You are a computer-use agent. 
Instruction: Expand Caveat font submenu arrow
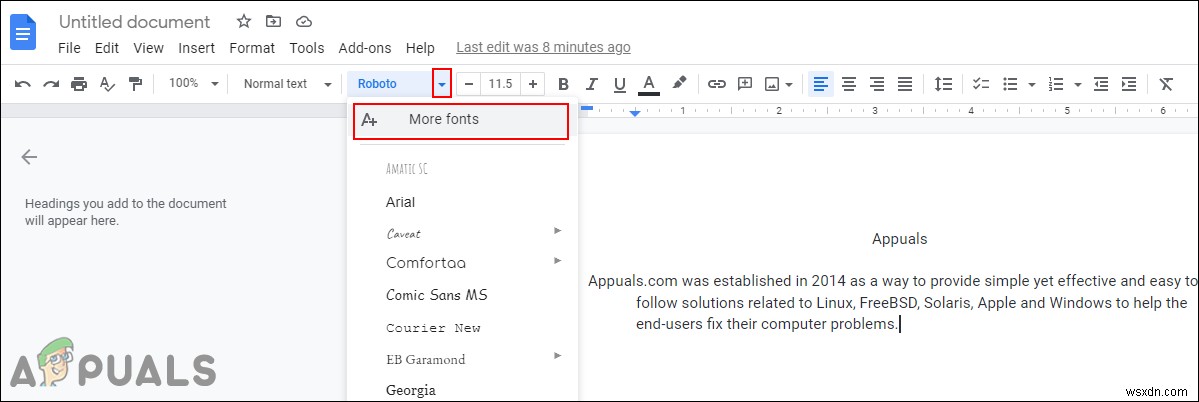pos(558,230)
